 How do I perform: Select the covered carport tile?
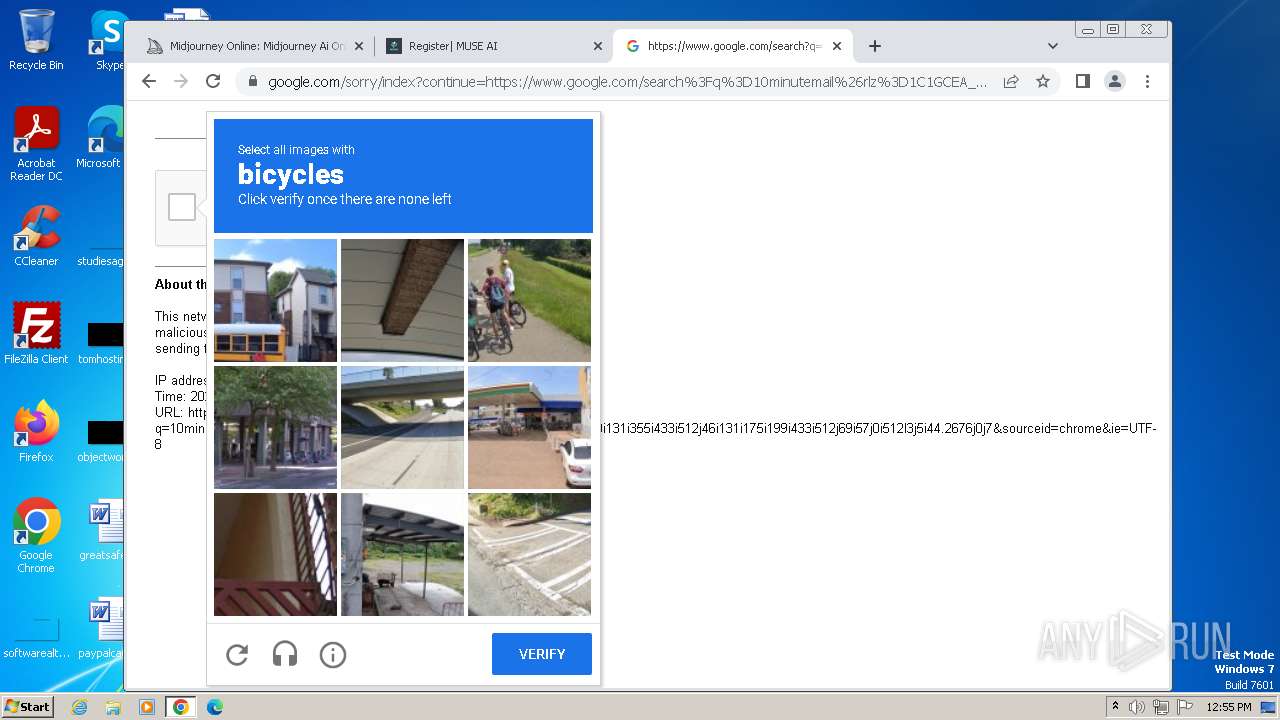coord(402,554)
